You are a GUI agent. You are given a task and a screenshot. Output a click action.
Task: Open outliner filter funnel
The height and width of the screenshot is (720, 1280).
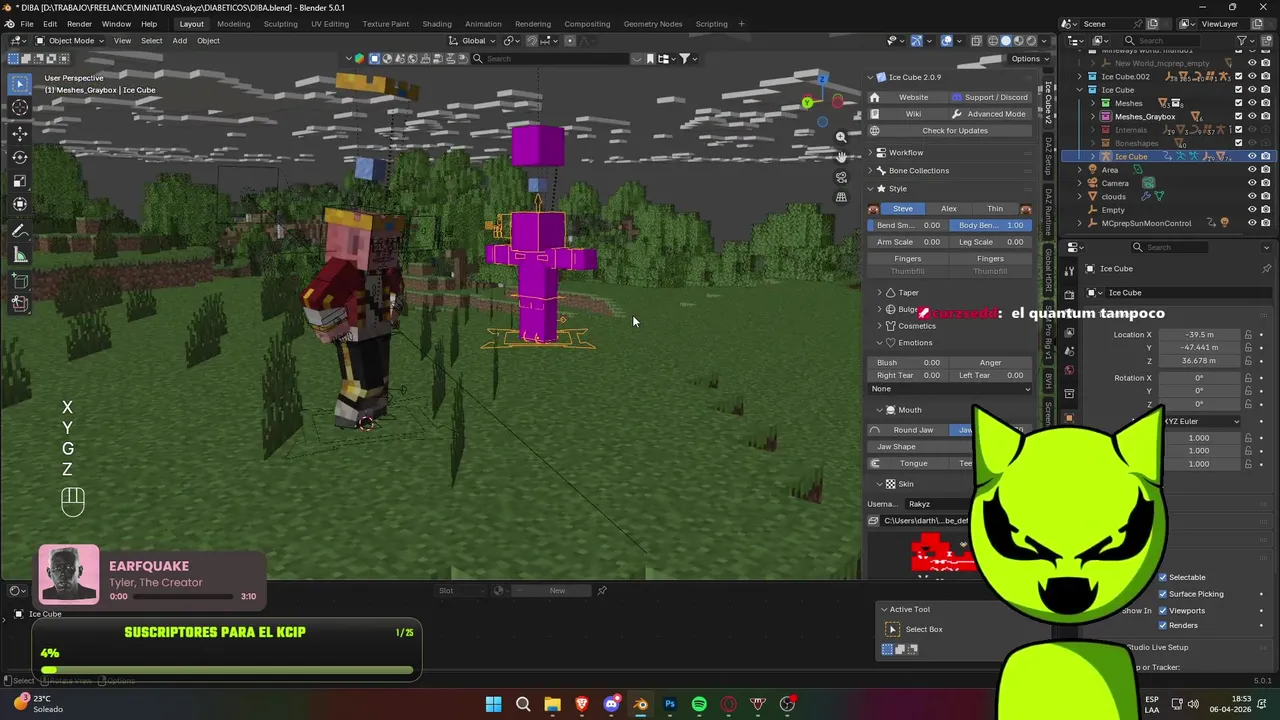(x=1242, y=41)
